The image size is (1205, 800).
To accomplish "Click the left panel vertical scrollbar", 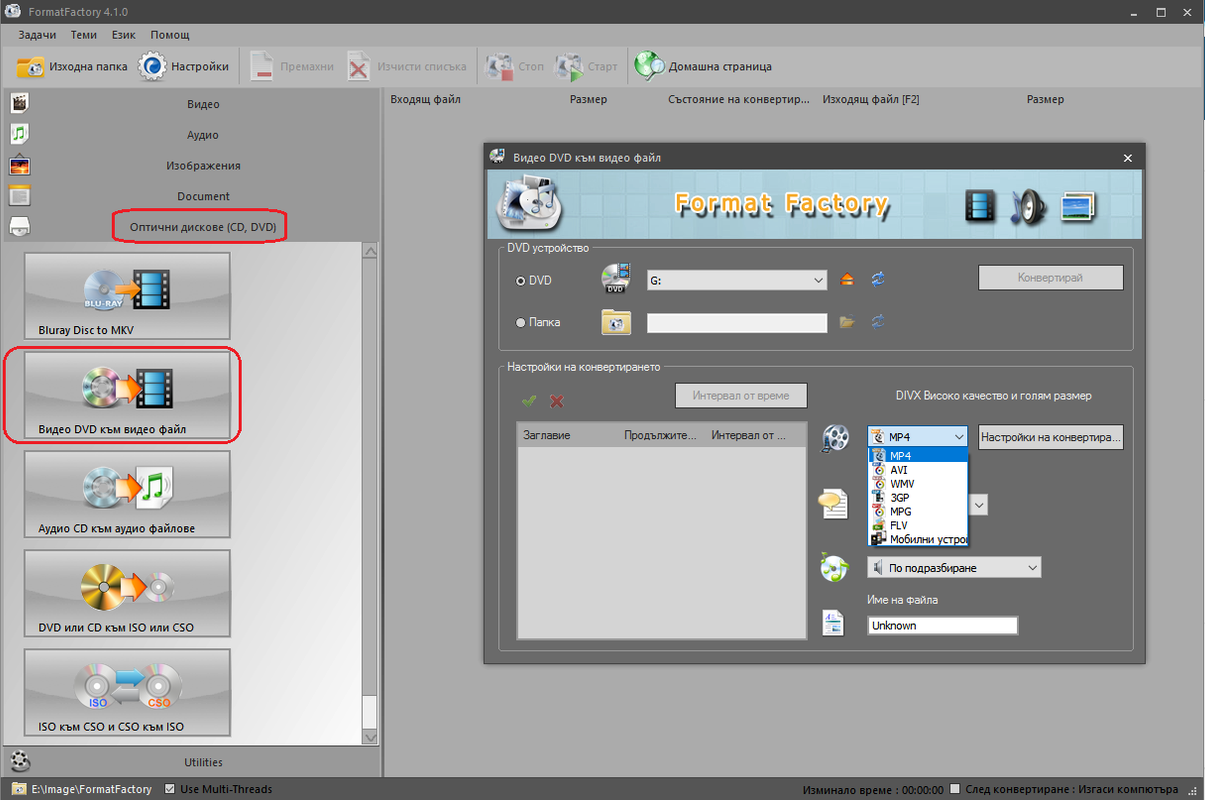I will 369,493.
